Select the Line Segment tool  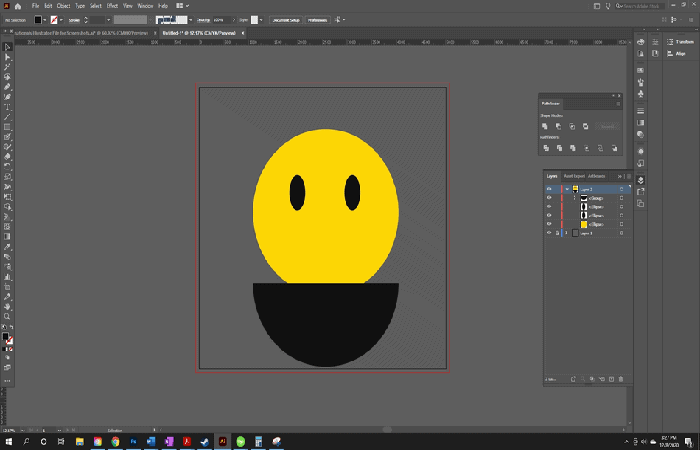click(7, 117)
